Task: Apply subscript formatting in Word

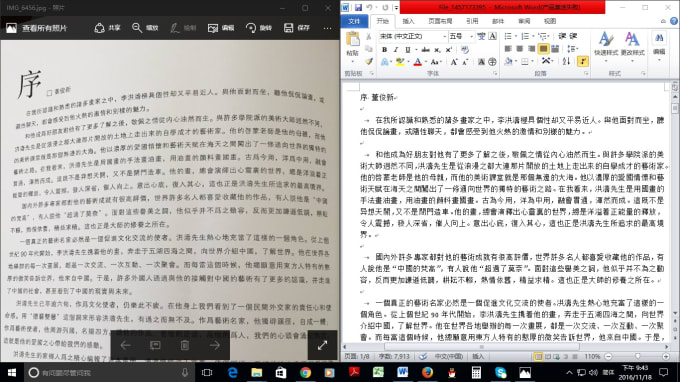Action: [x=438, y=50]
